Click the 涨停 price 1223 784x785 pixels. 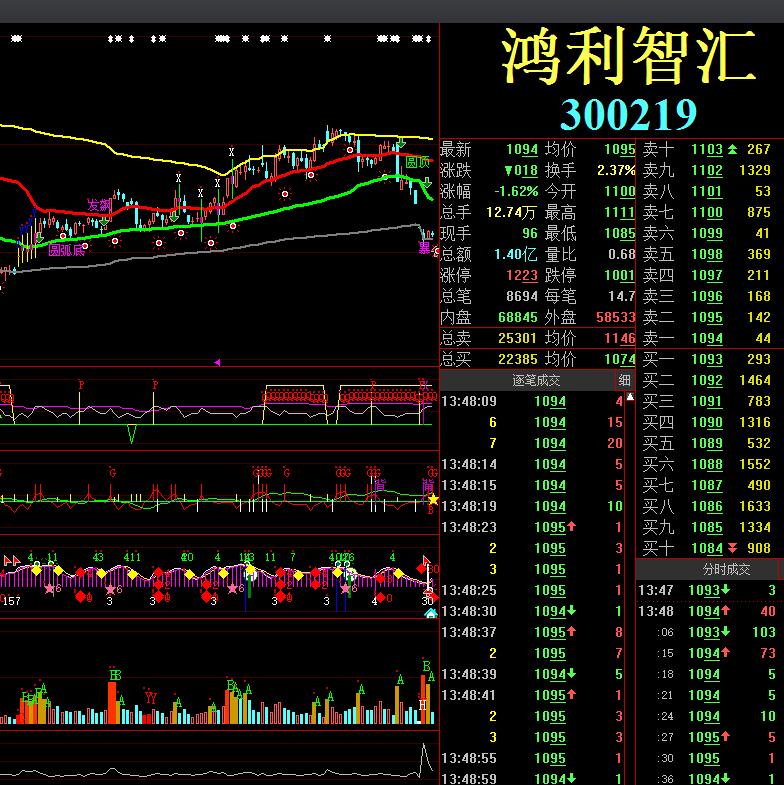pos(522,275)
